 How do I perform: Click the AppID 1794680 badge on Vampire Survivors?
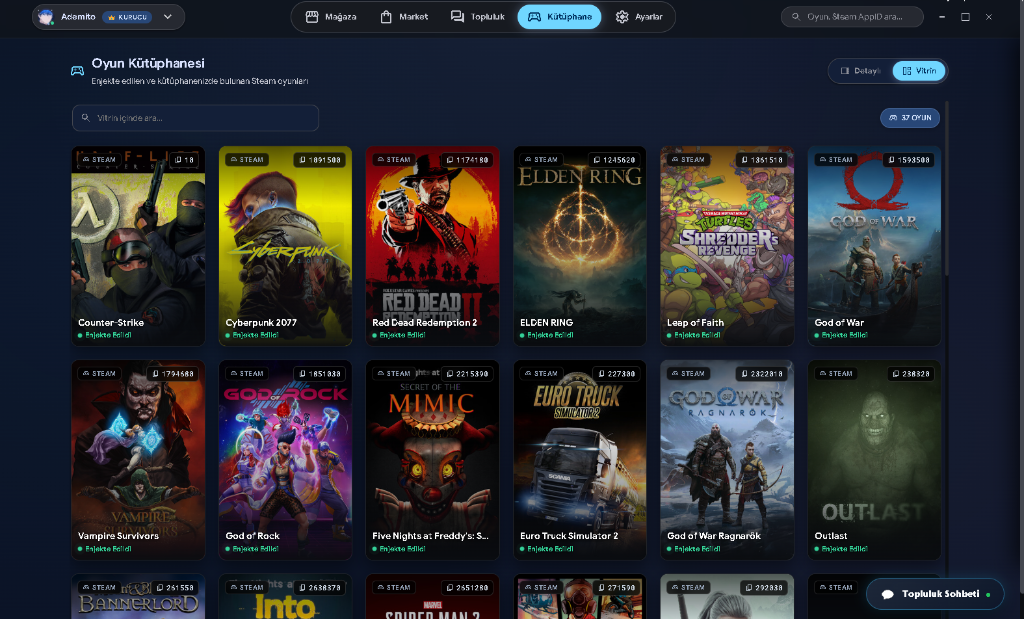[172, 373]
